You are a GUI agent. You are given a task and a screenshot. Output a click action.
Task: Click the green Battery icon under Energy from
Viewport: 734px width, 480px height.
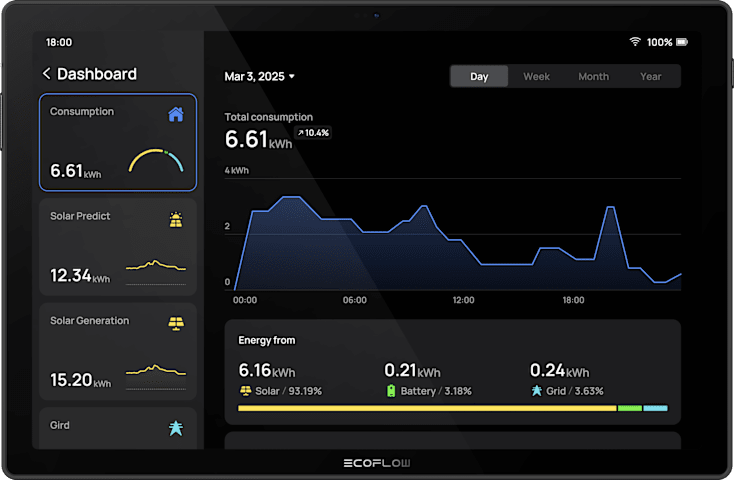tap(391, 391)
